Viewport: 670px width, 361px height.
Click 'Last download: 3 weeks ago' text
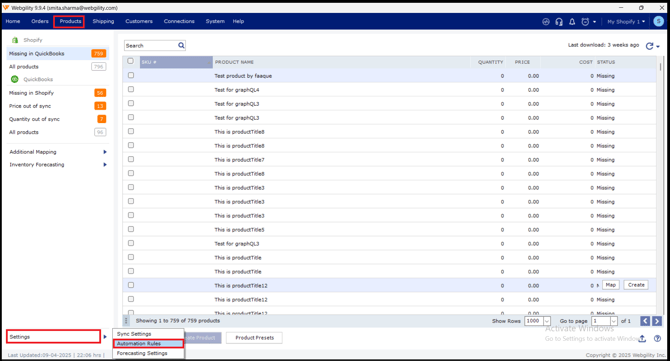pyautogui.click(x=603, y=45)
